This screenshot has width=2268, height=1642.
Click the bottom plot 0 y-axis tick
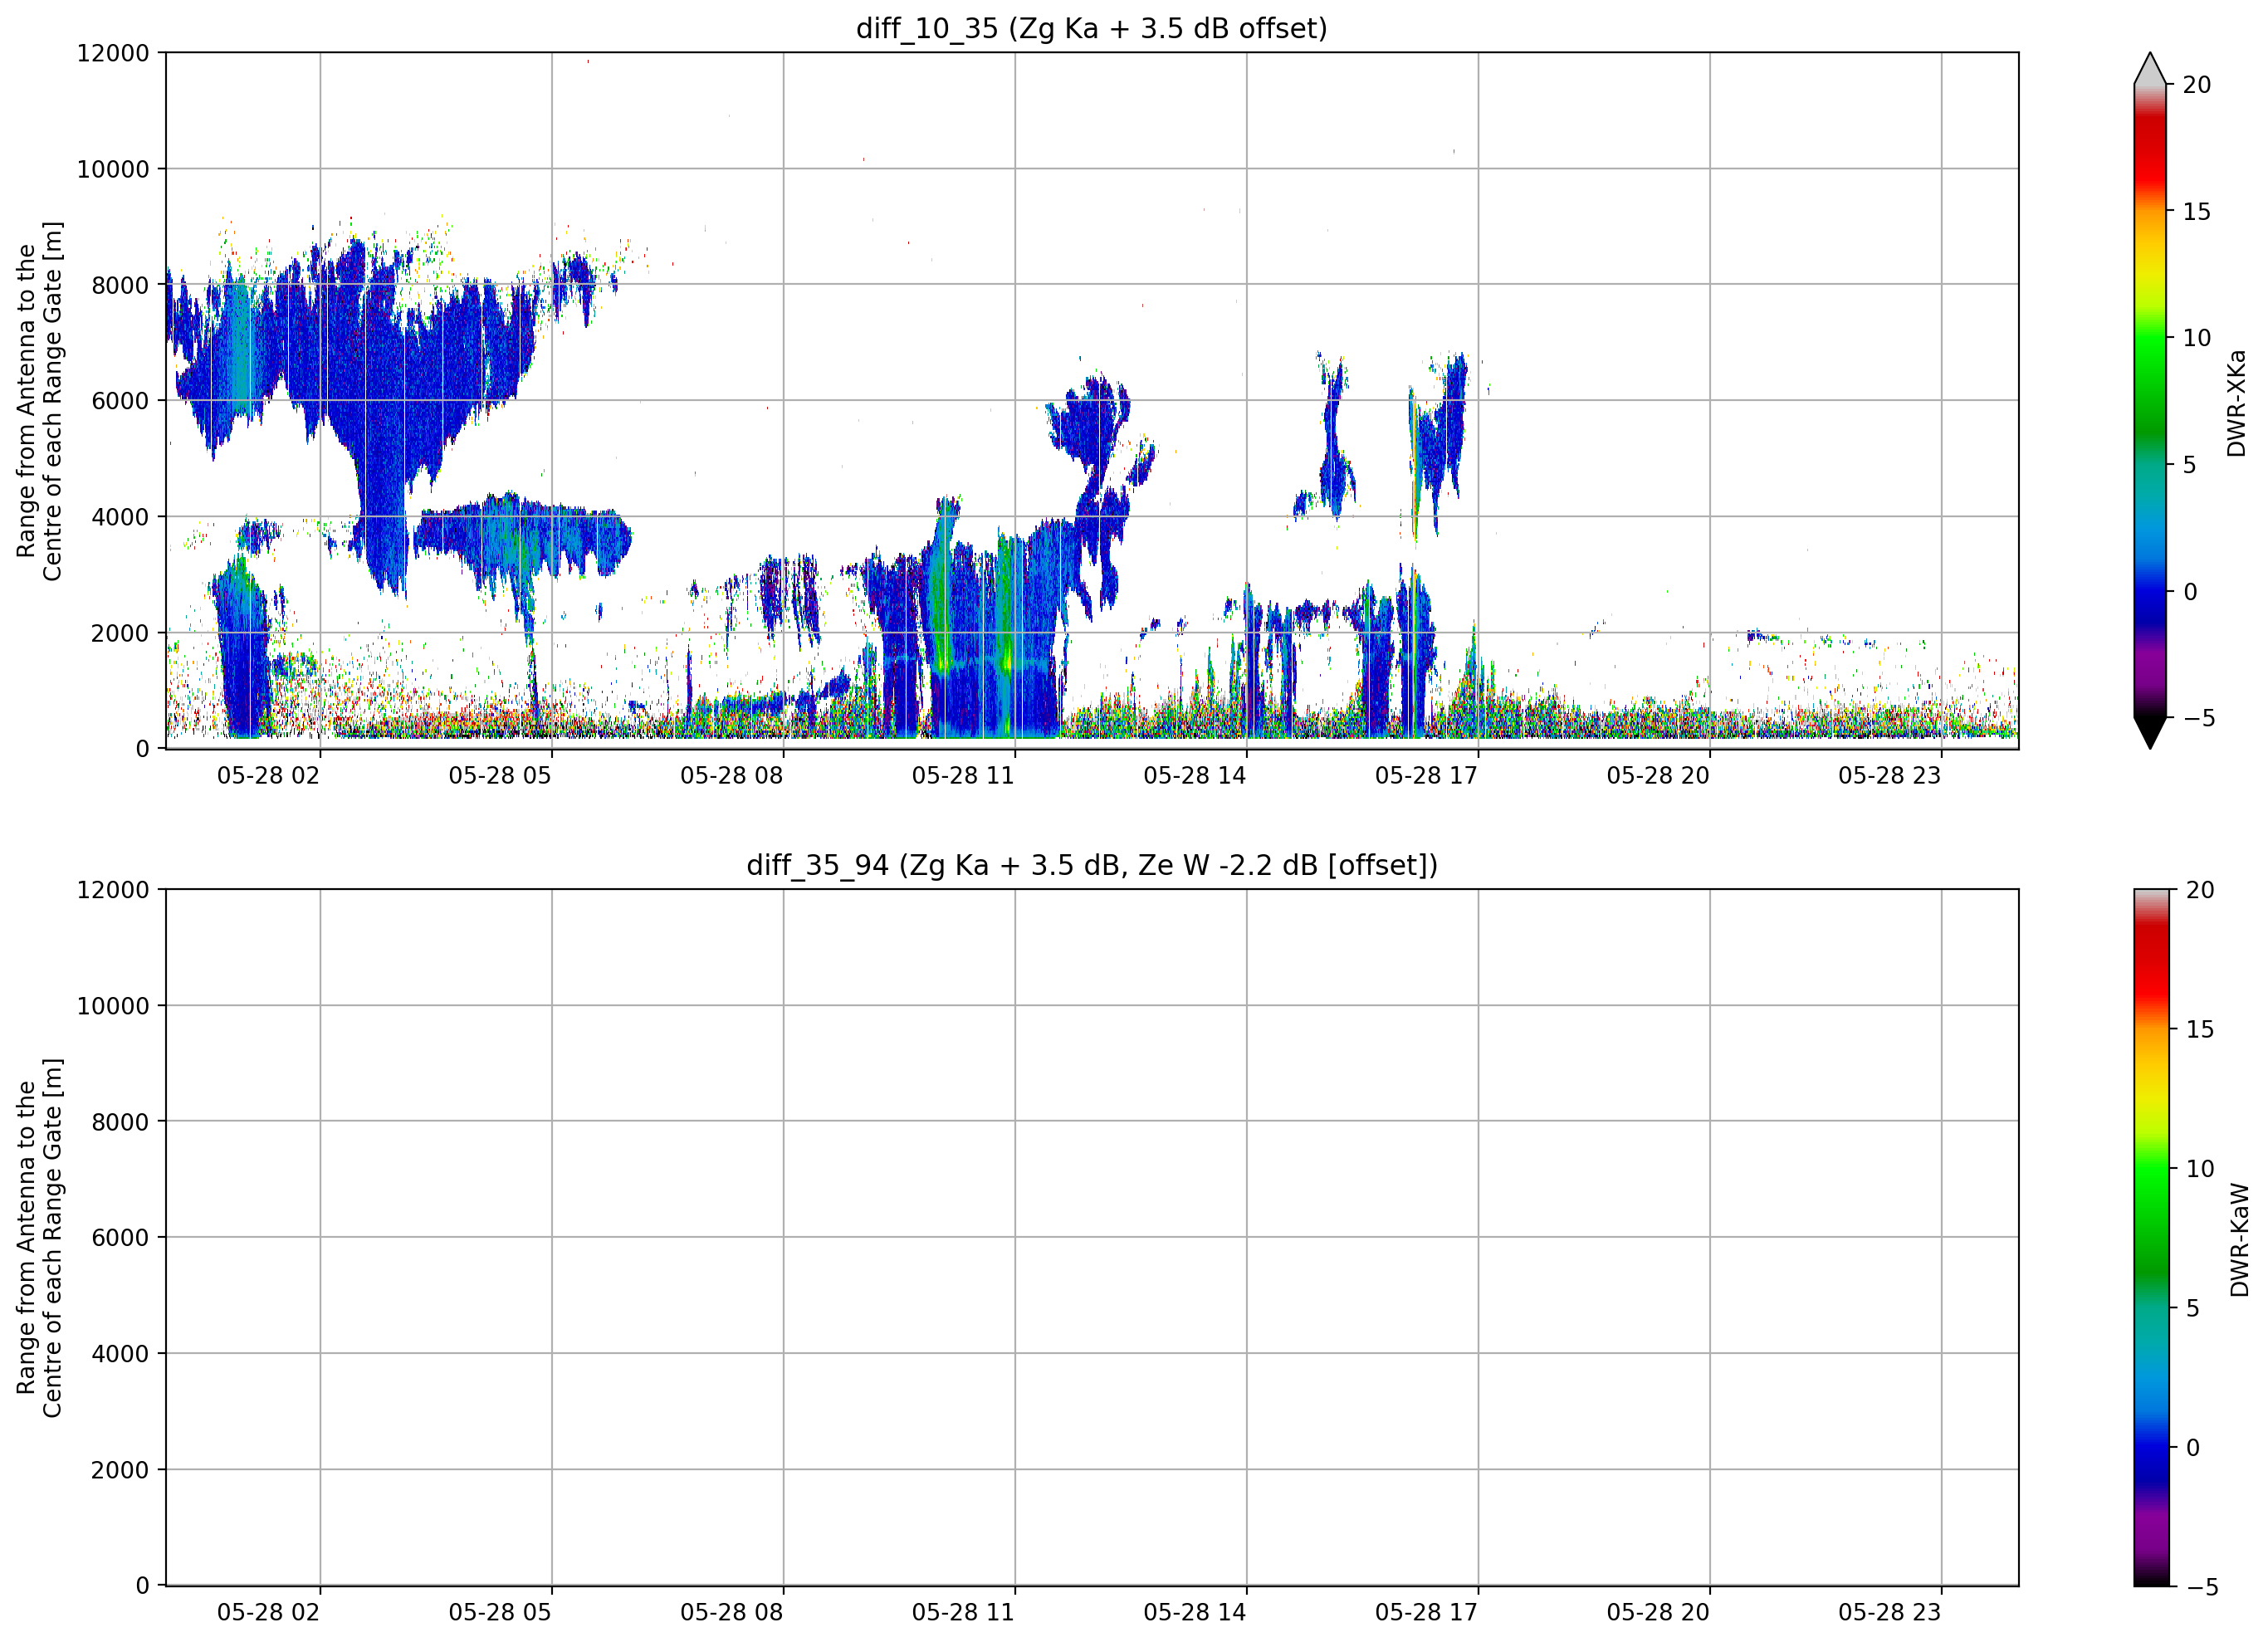[143, 1586]
